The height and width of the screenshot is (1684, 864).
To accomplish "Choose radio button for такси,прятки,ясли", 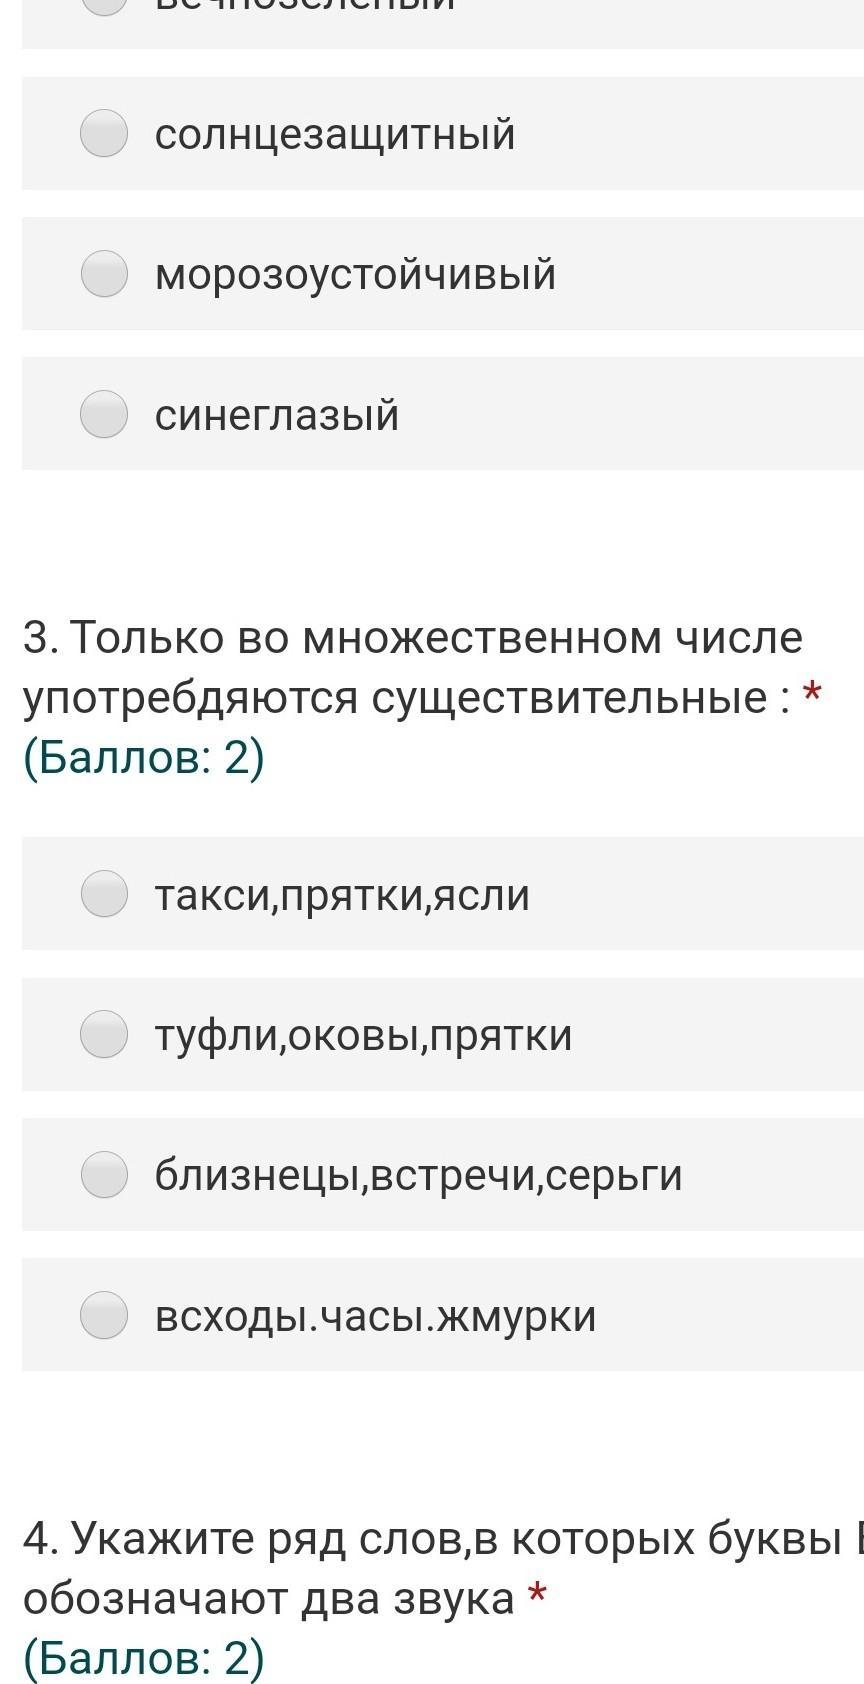I will click(x=104, y=894).
